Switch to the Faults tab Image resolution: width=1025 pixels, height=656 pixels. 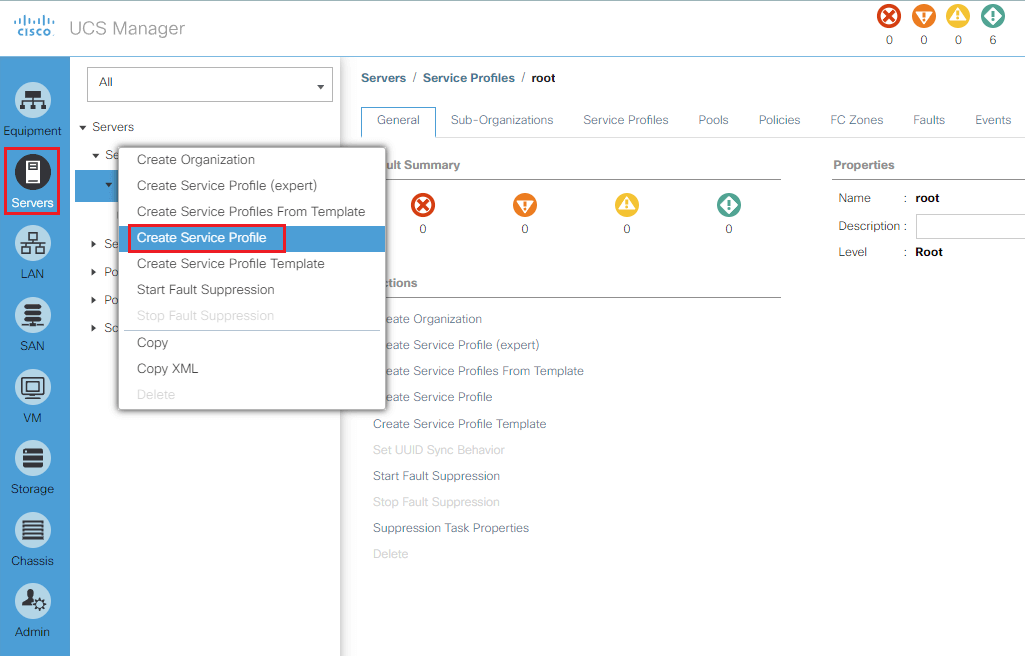pyautogui.click(x=929, y=120)
